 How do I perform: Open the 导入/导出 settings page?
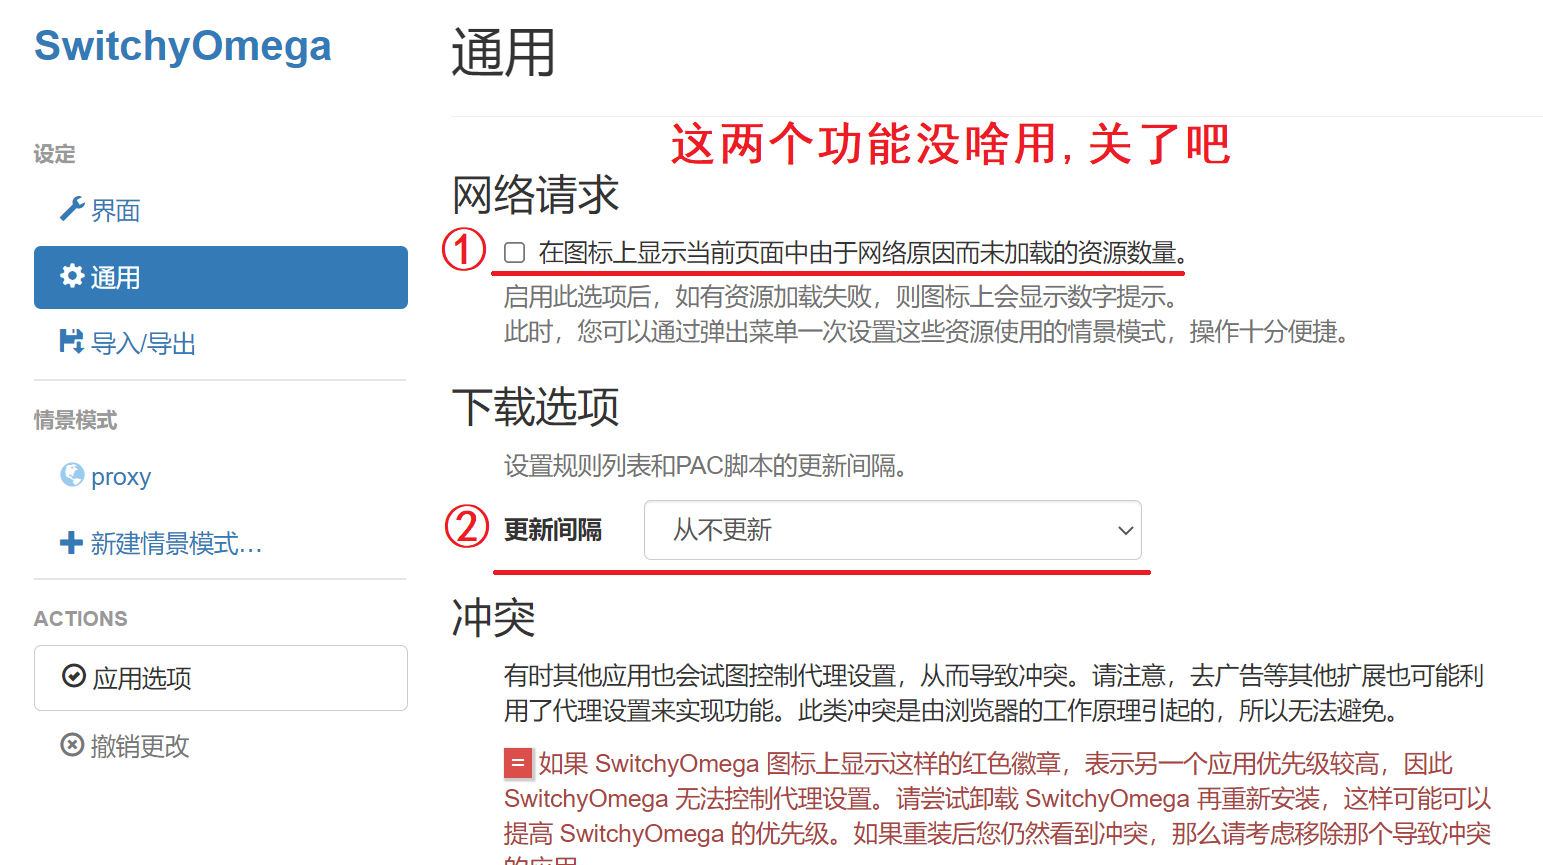click(143, 344)
